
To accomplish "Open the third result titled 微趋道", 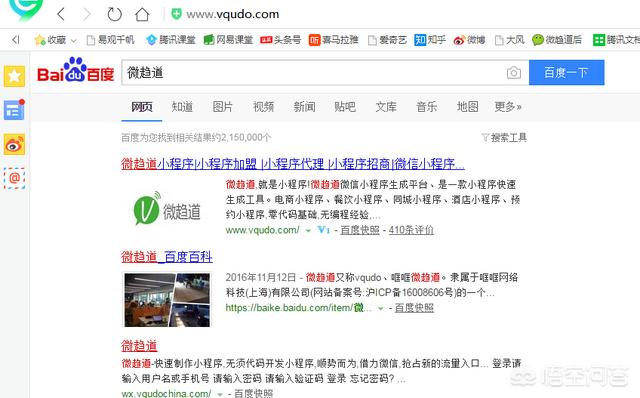I will [139, 345].
